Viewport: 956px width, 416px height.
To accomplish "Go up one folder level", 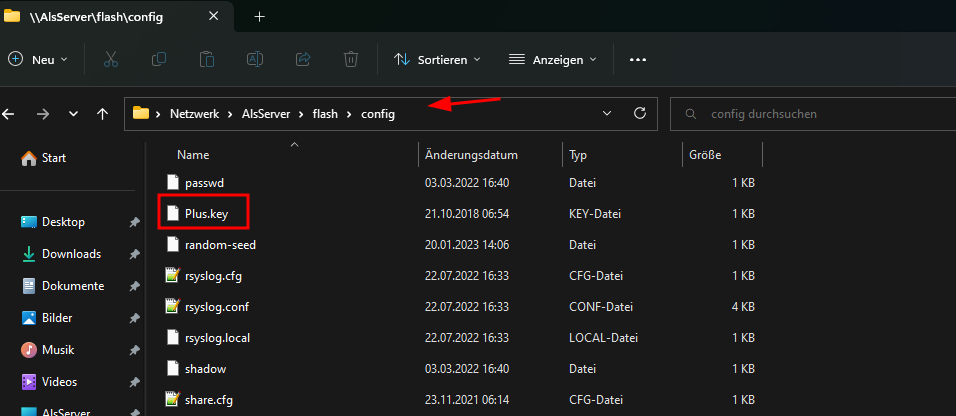I will click(x=102, y=113).
